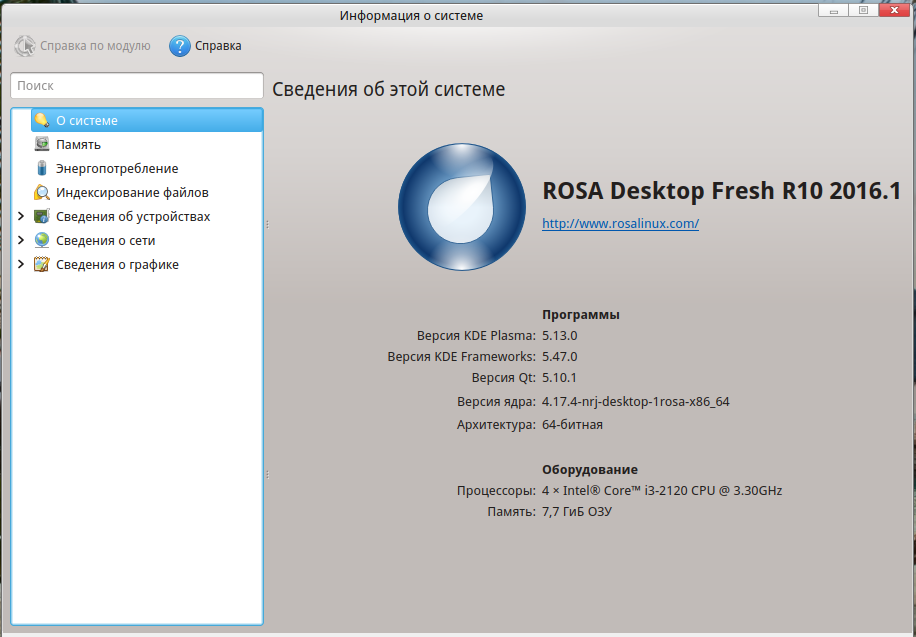Click the Сведения о сети globe icon
Viewport: 916px width, 637px height.
click(41, 240)
